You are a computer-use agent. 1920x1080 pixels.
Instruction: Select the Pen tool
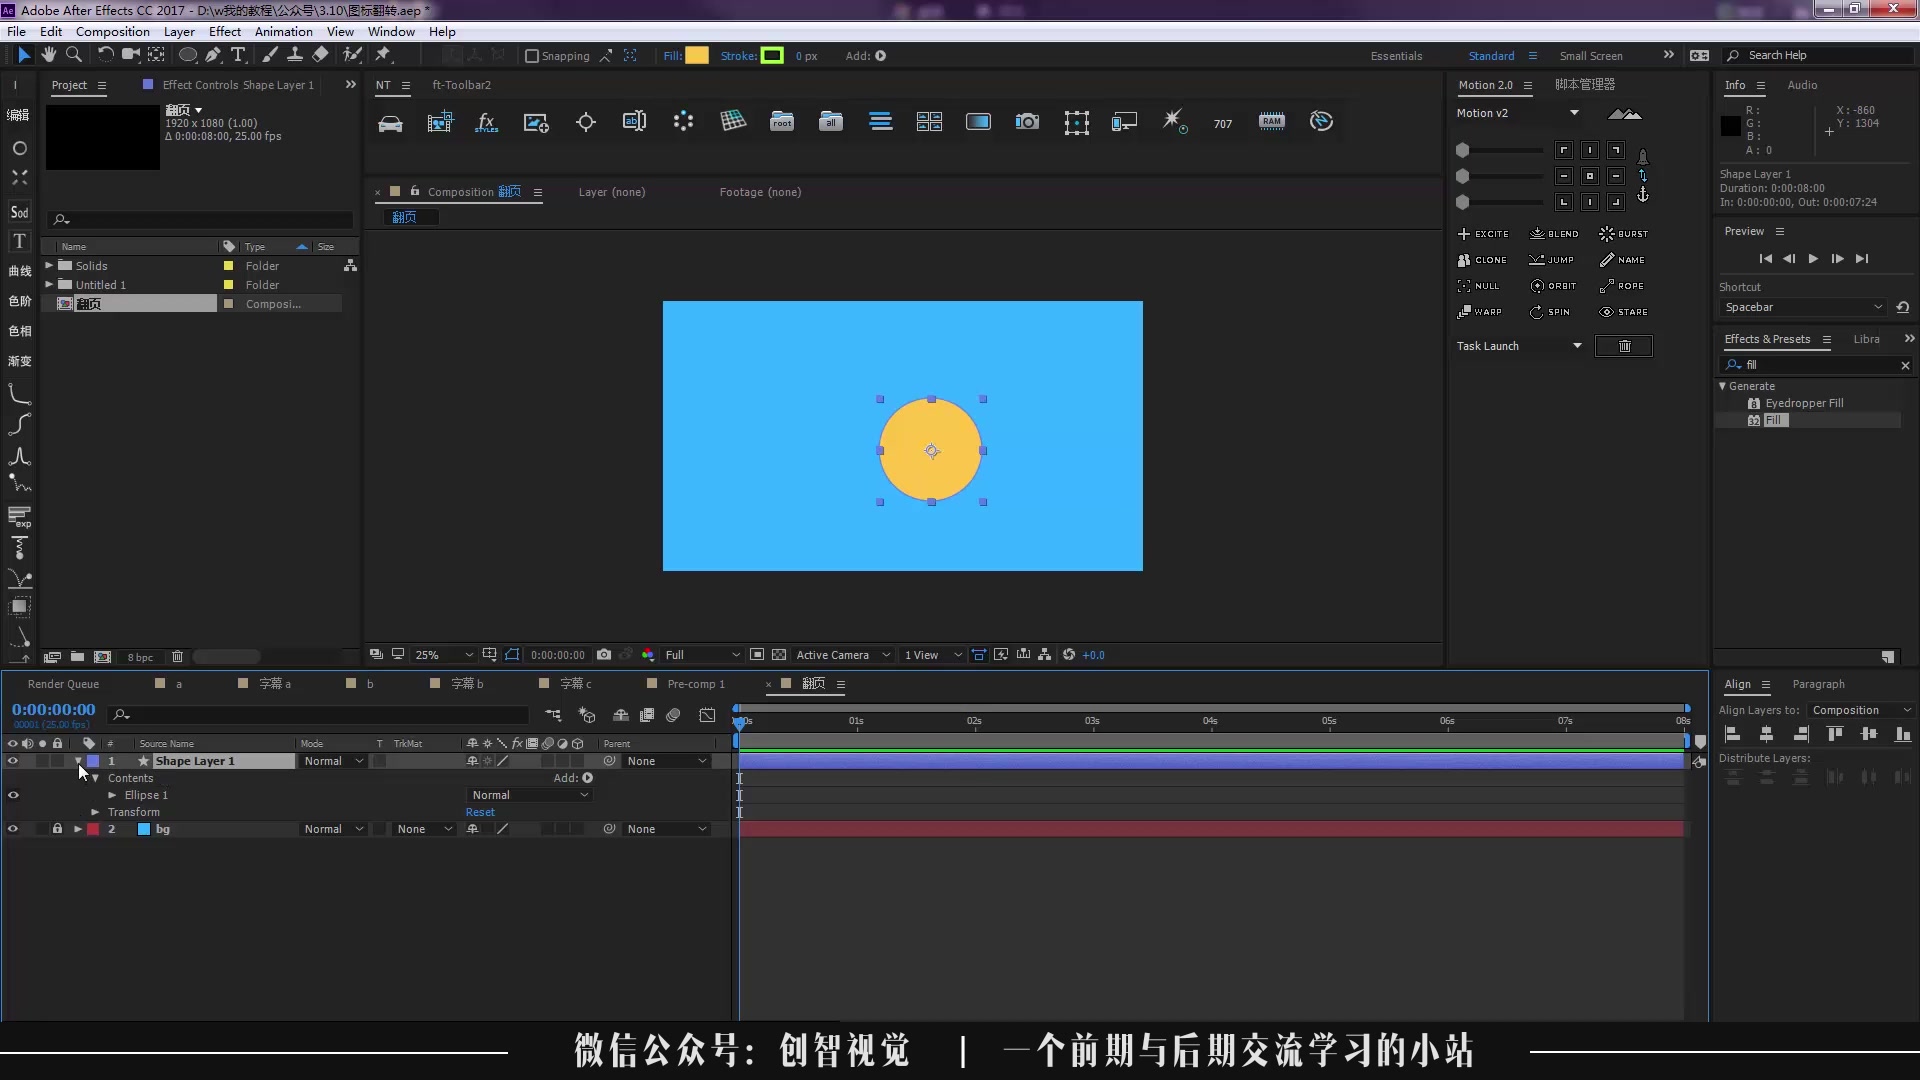[213, 55]
